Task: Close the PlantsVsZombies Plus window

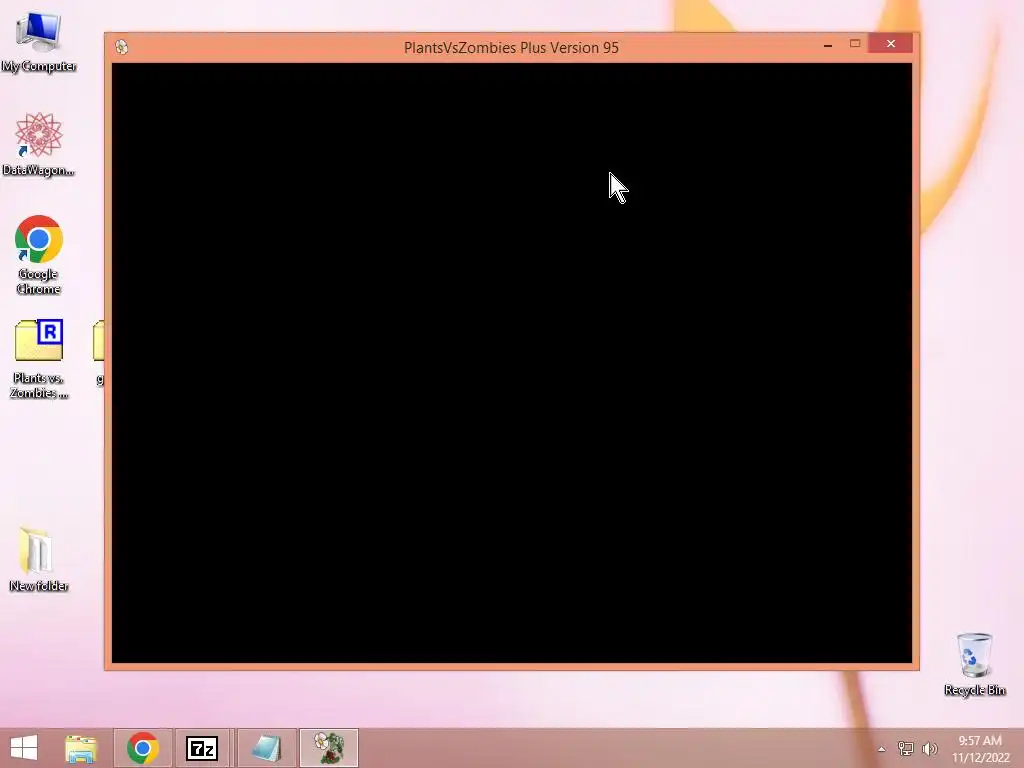Action: [x=891, y=44]
